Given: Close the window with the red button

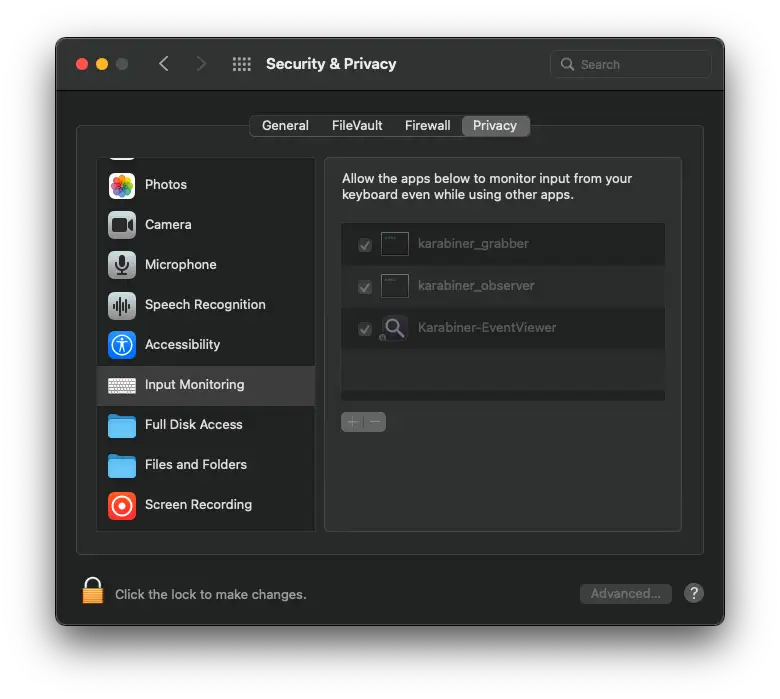Looking at the screenshot, I should [x=82, y=64].
